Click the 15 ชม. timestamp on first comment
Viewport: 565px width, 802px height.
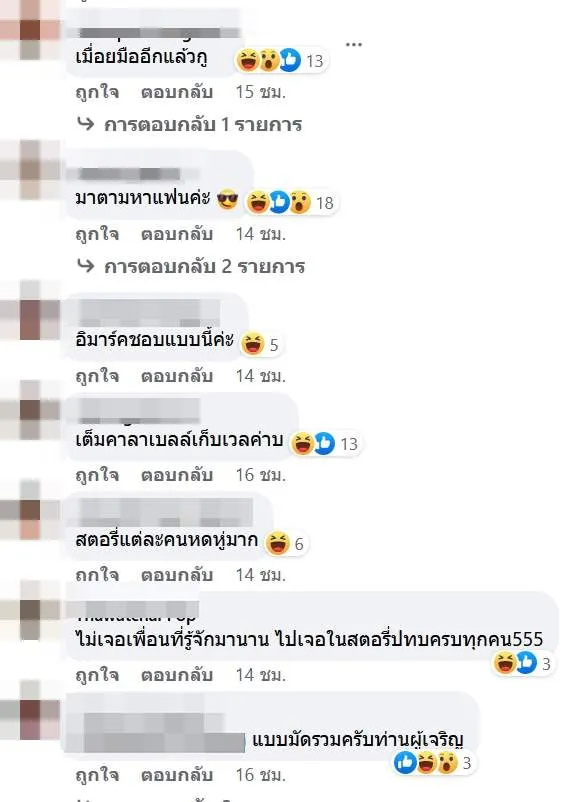click(260, 92)
